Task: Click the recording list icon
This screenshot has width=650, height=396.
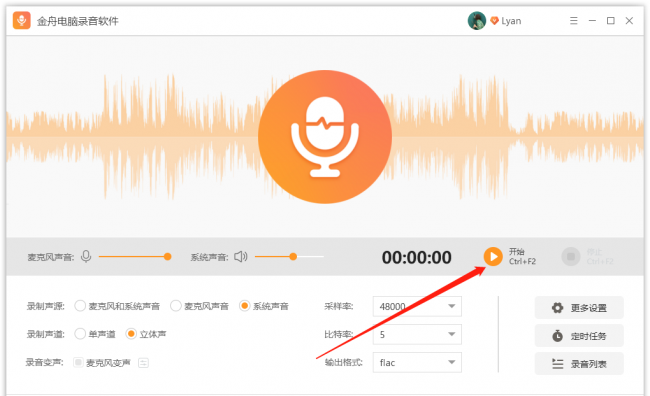Action: tap(558, 364)
